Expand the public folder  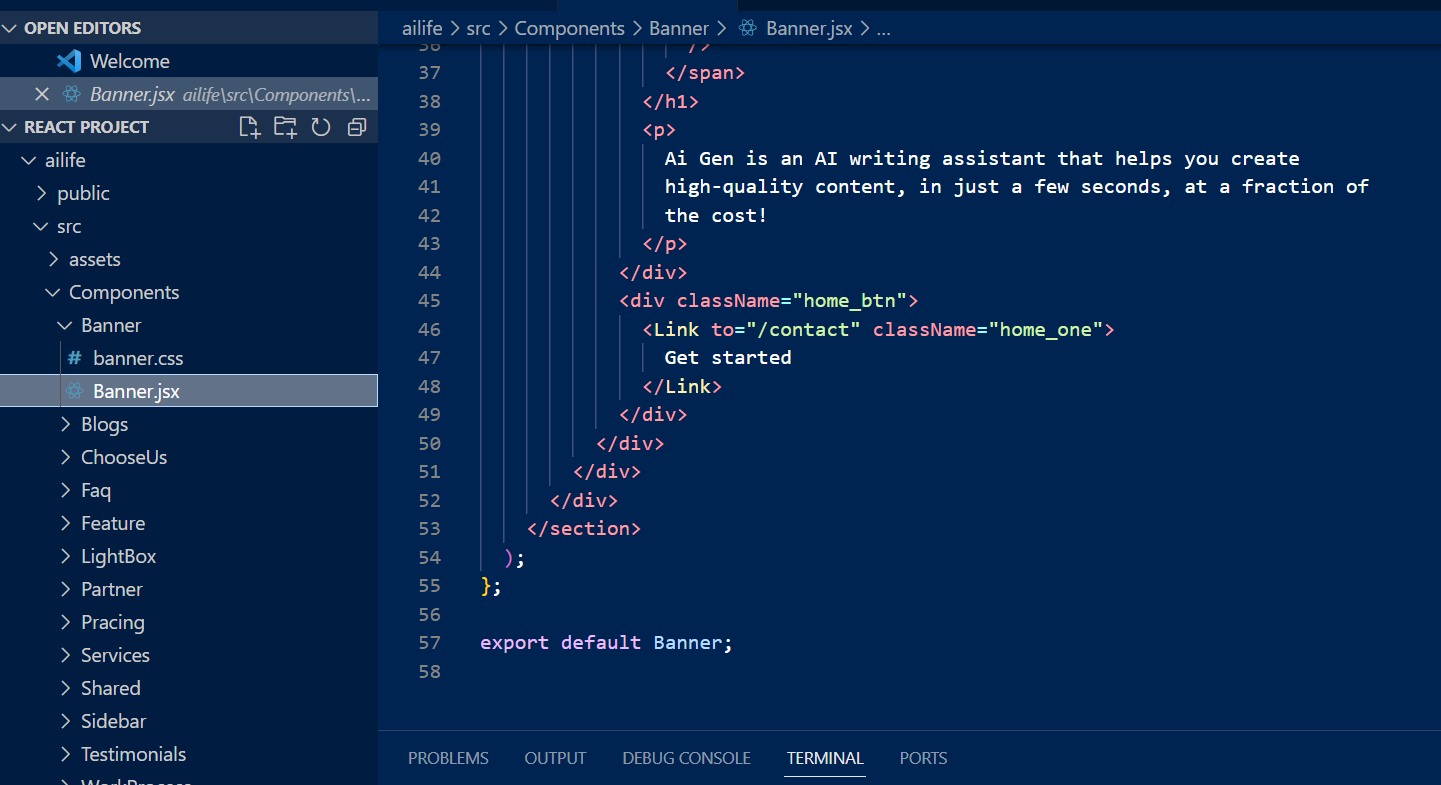pos(41,193)
